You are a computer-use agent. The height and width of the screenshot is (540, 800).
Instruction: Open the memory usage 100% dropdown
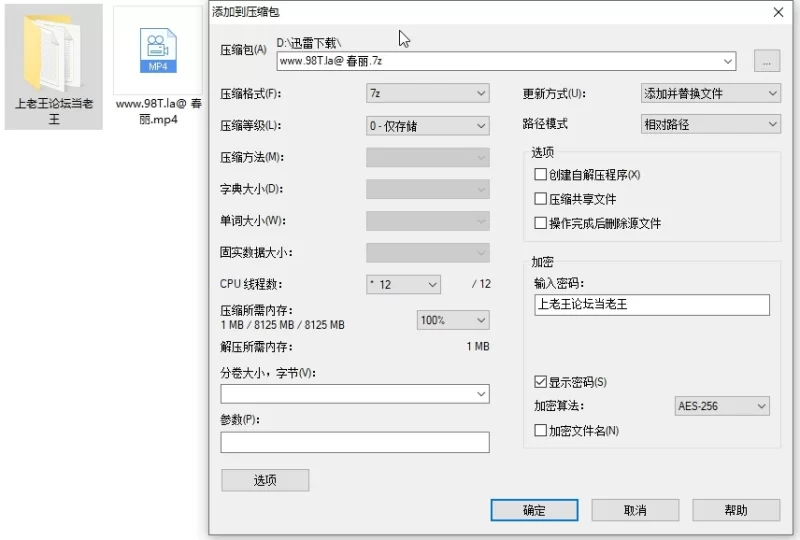click(453, 320)
